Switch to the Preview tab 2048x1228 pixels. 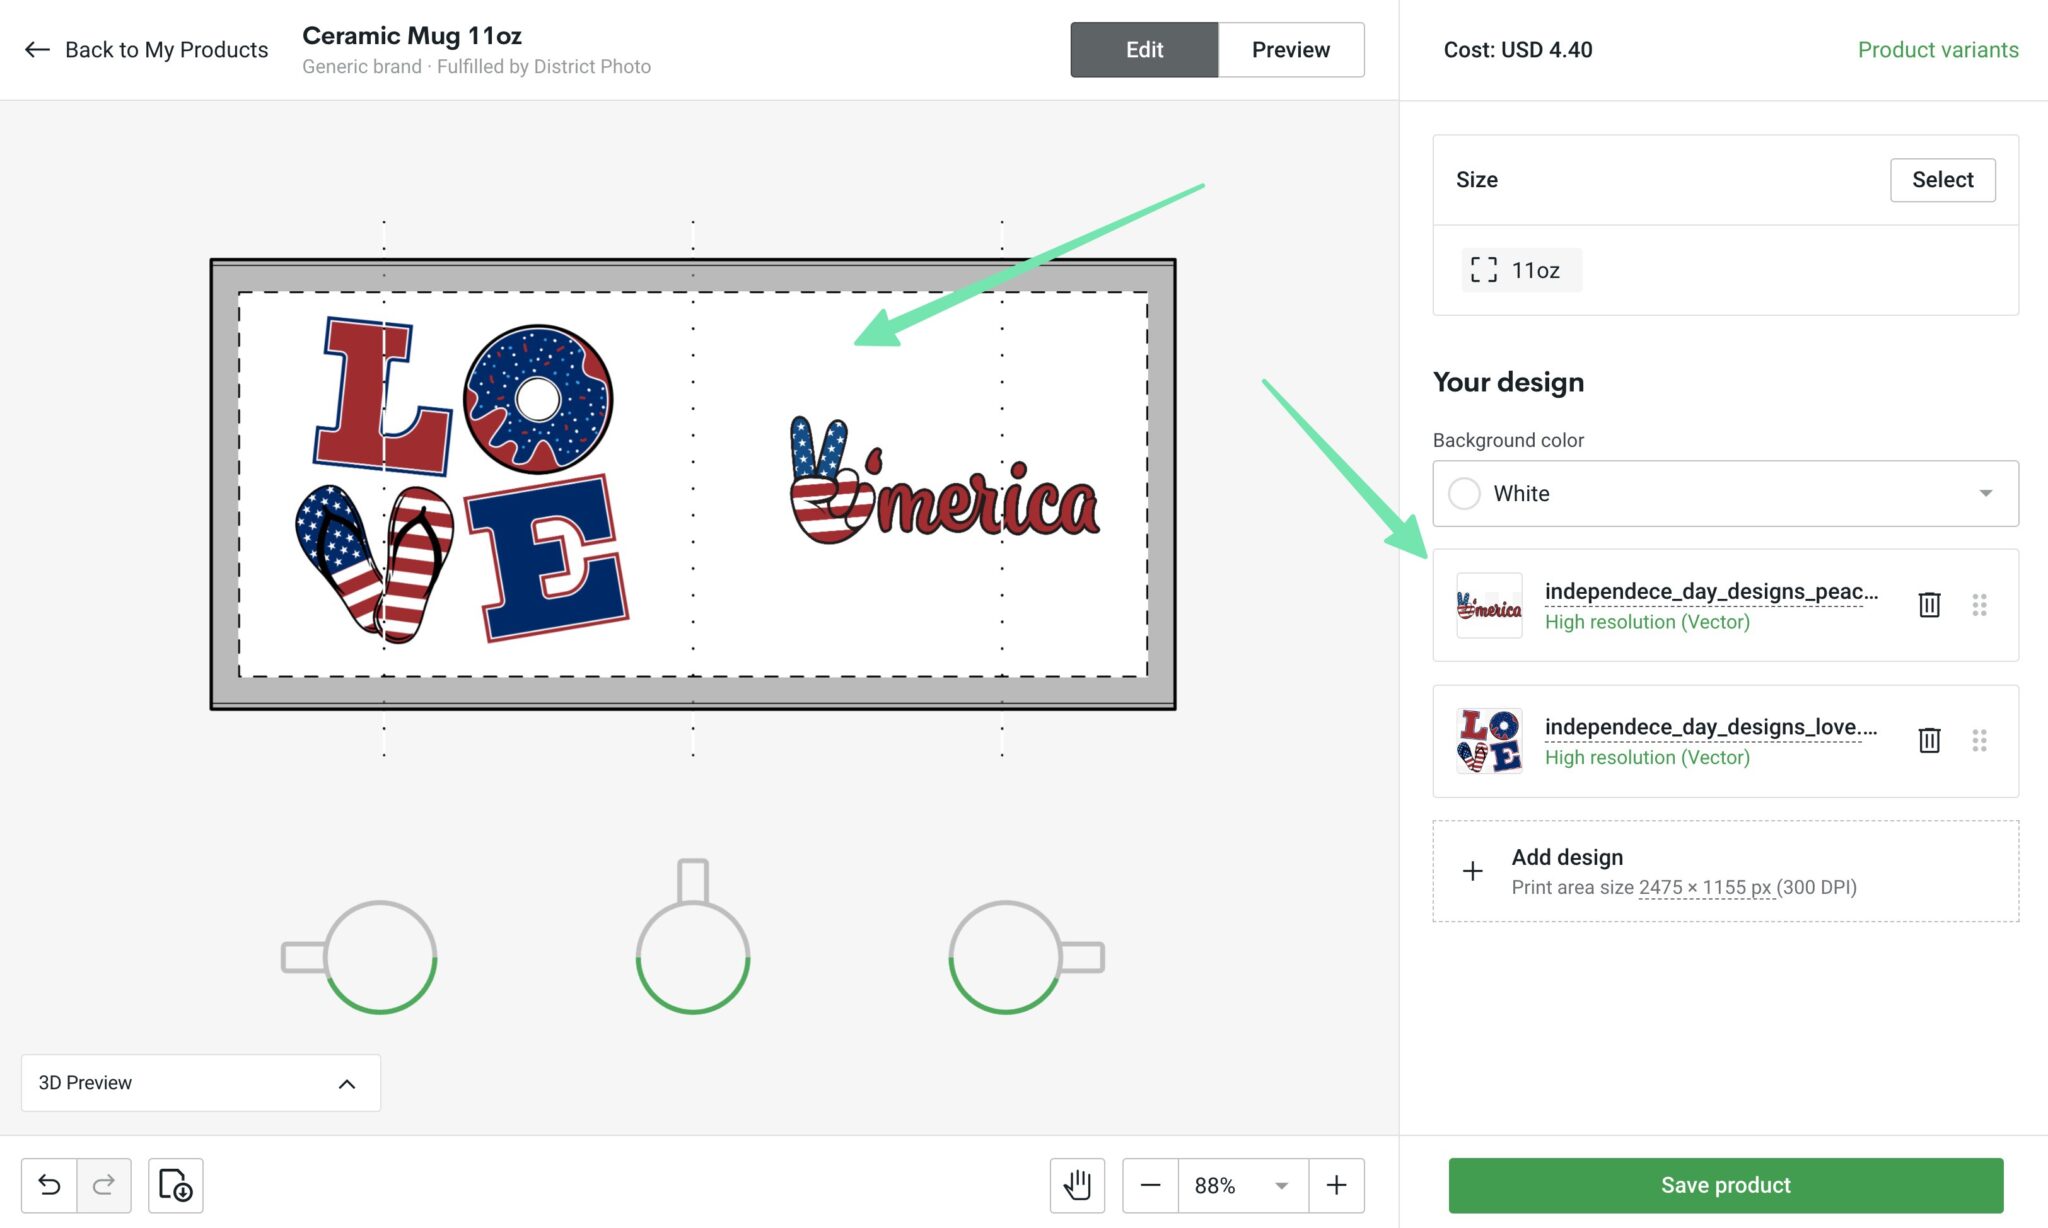click(x=1290, y=49)
